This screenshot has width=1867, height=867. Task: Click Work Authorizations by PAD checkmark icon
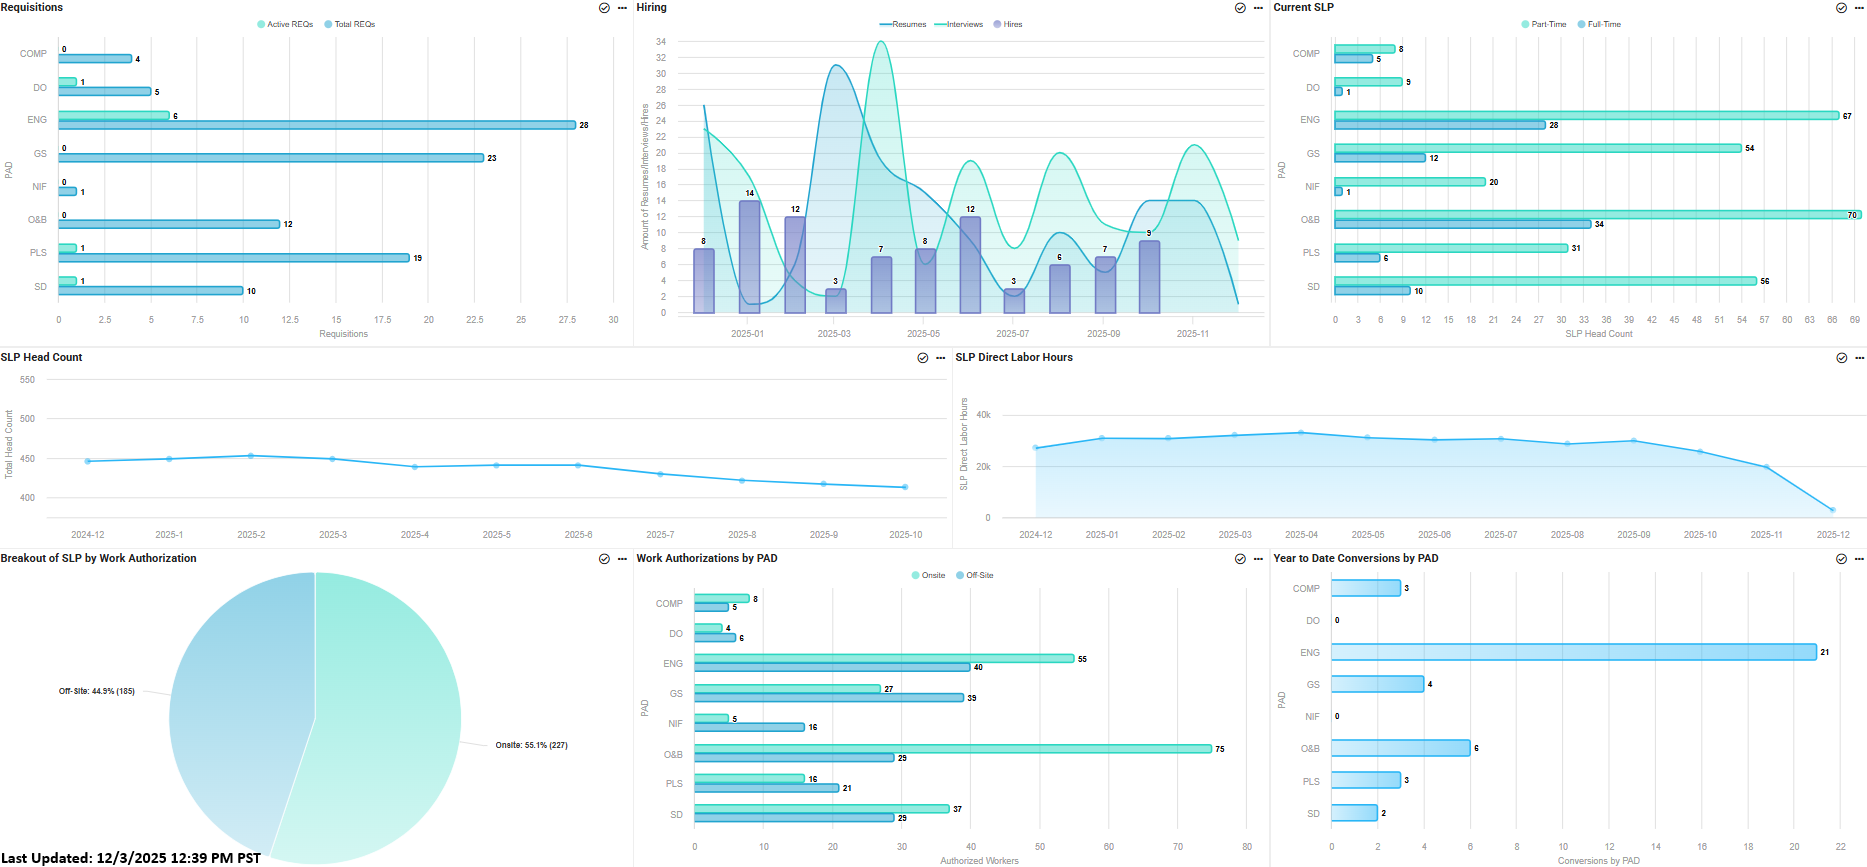click(1240, 559)
